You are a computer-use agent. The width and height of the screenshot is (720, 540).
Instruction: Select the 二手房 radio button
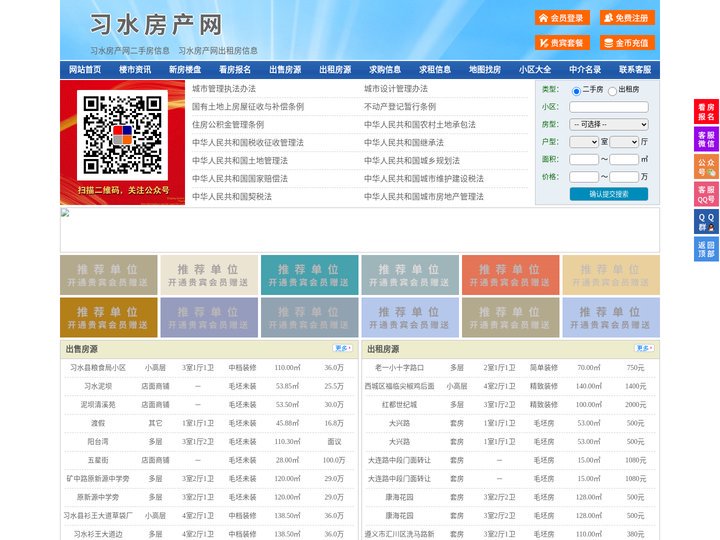click(576, 91)
